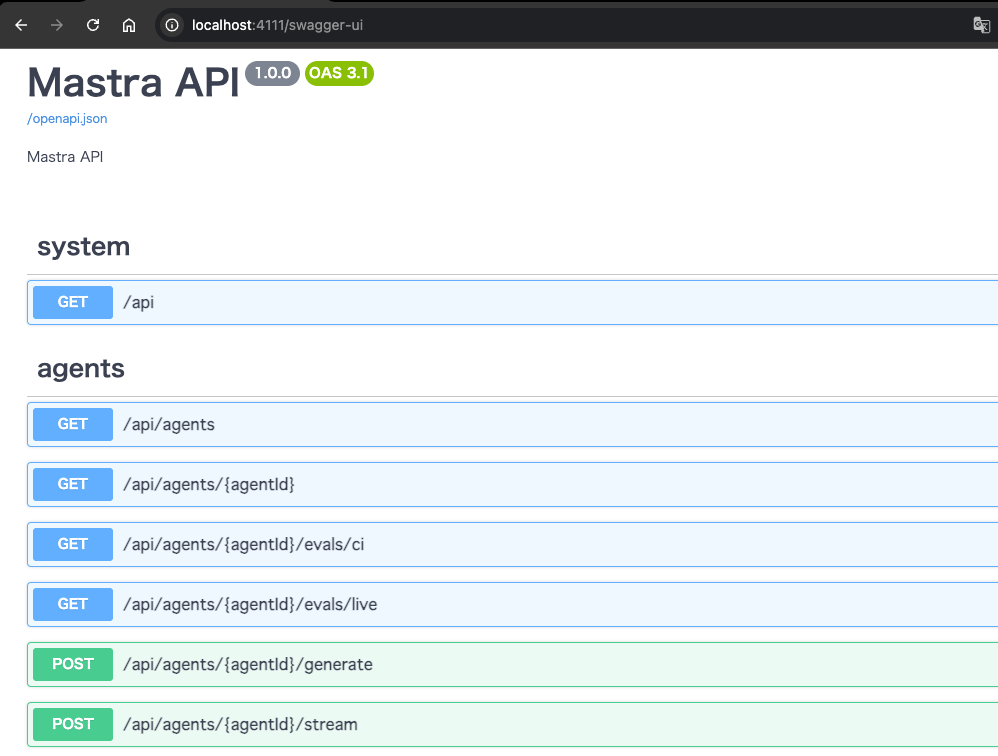Reload the Swagger UI page
The height and width of the screenshot is (756, 998).
[92, 25]
